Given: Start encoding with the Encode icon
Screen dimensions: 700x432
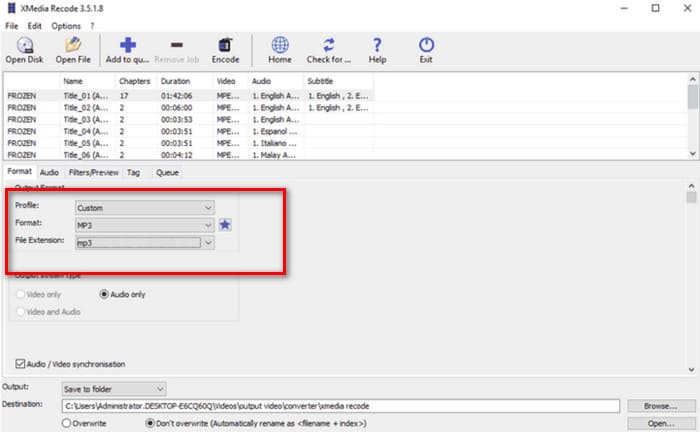Looking at the screenshot, I should 225,50.
